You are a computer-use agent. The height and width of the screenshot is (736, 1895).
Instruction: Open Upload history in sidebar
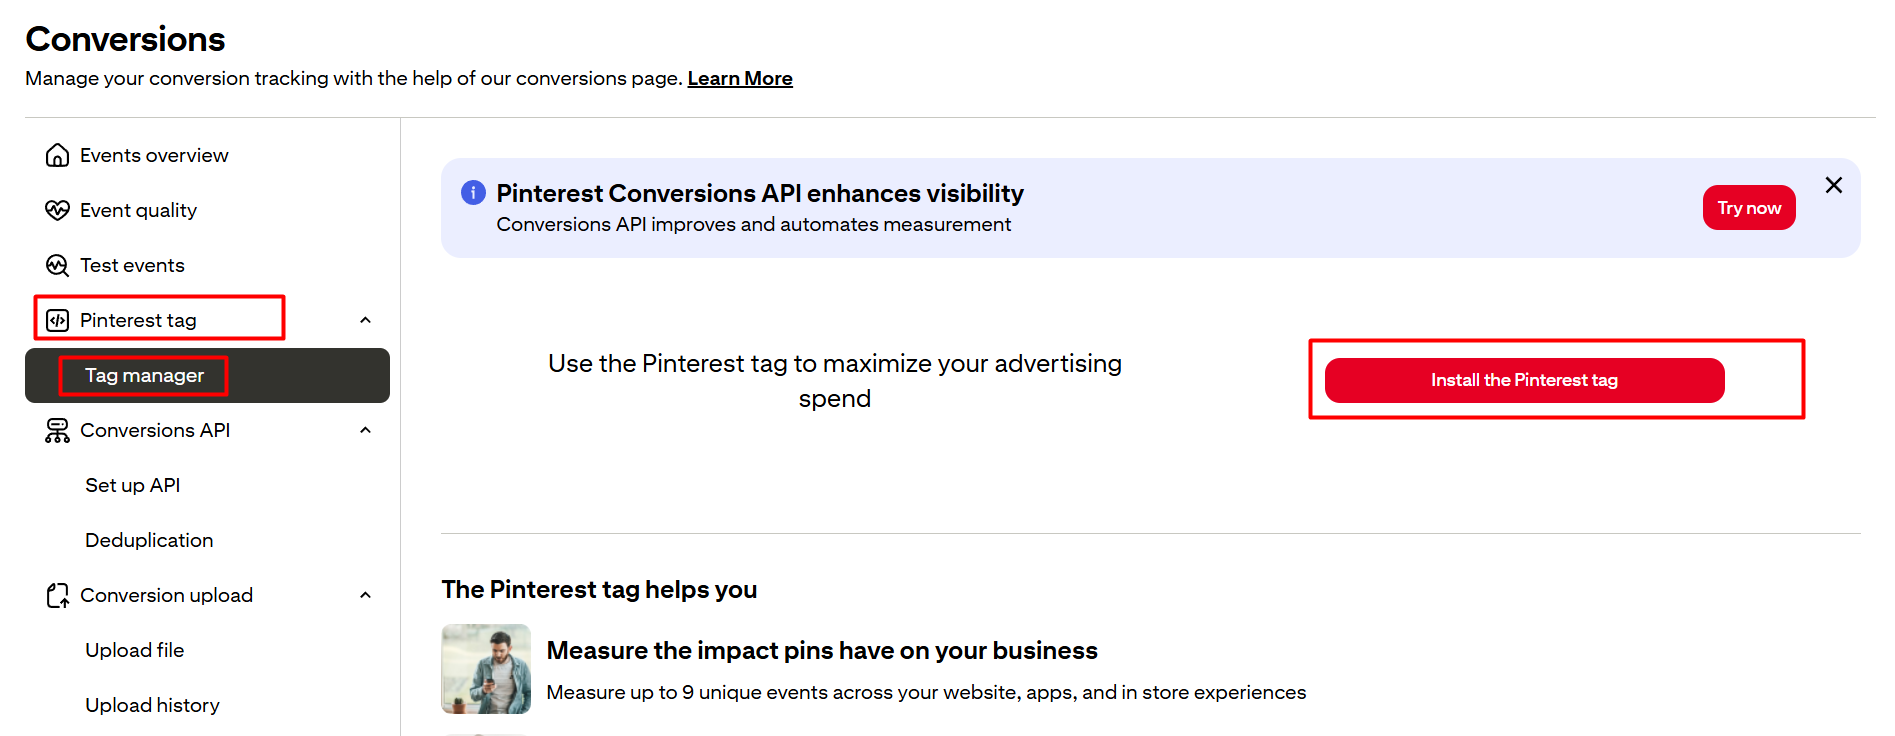coord(152,705)
